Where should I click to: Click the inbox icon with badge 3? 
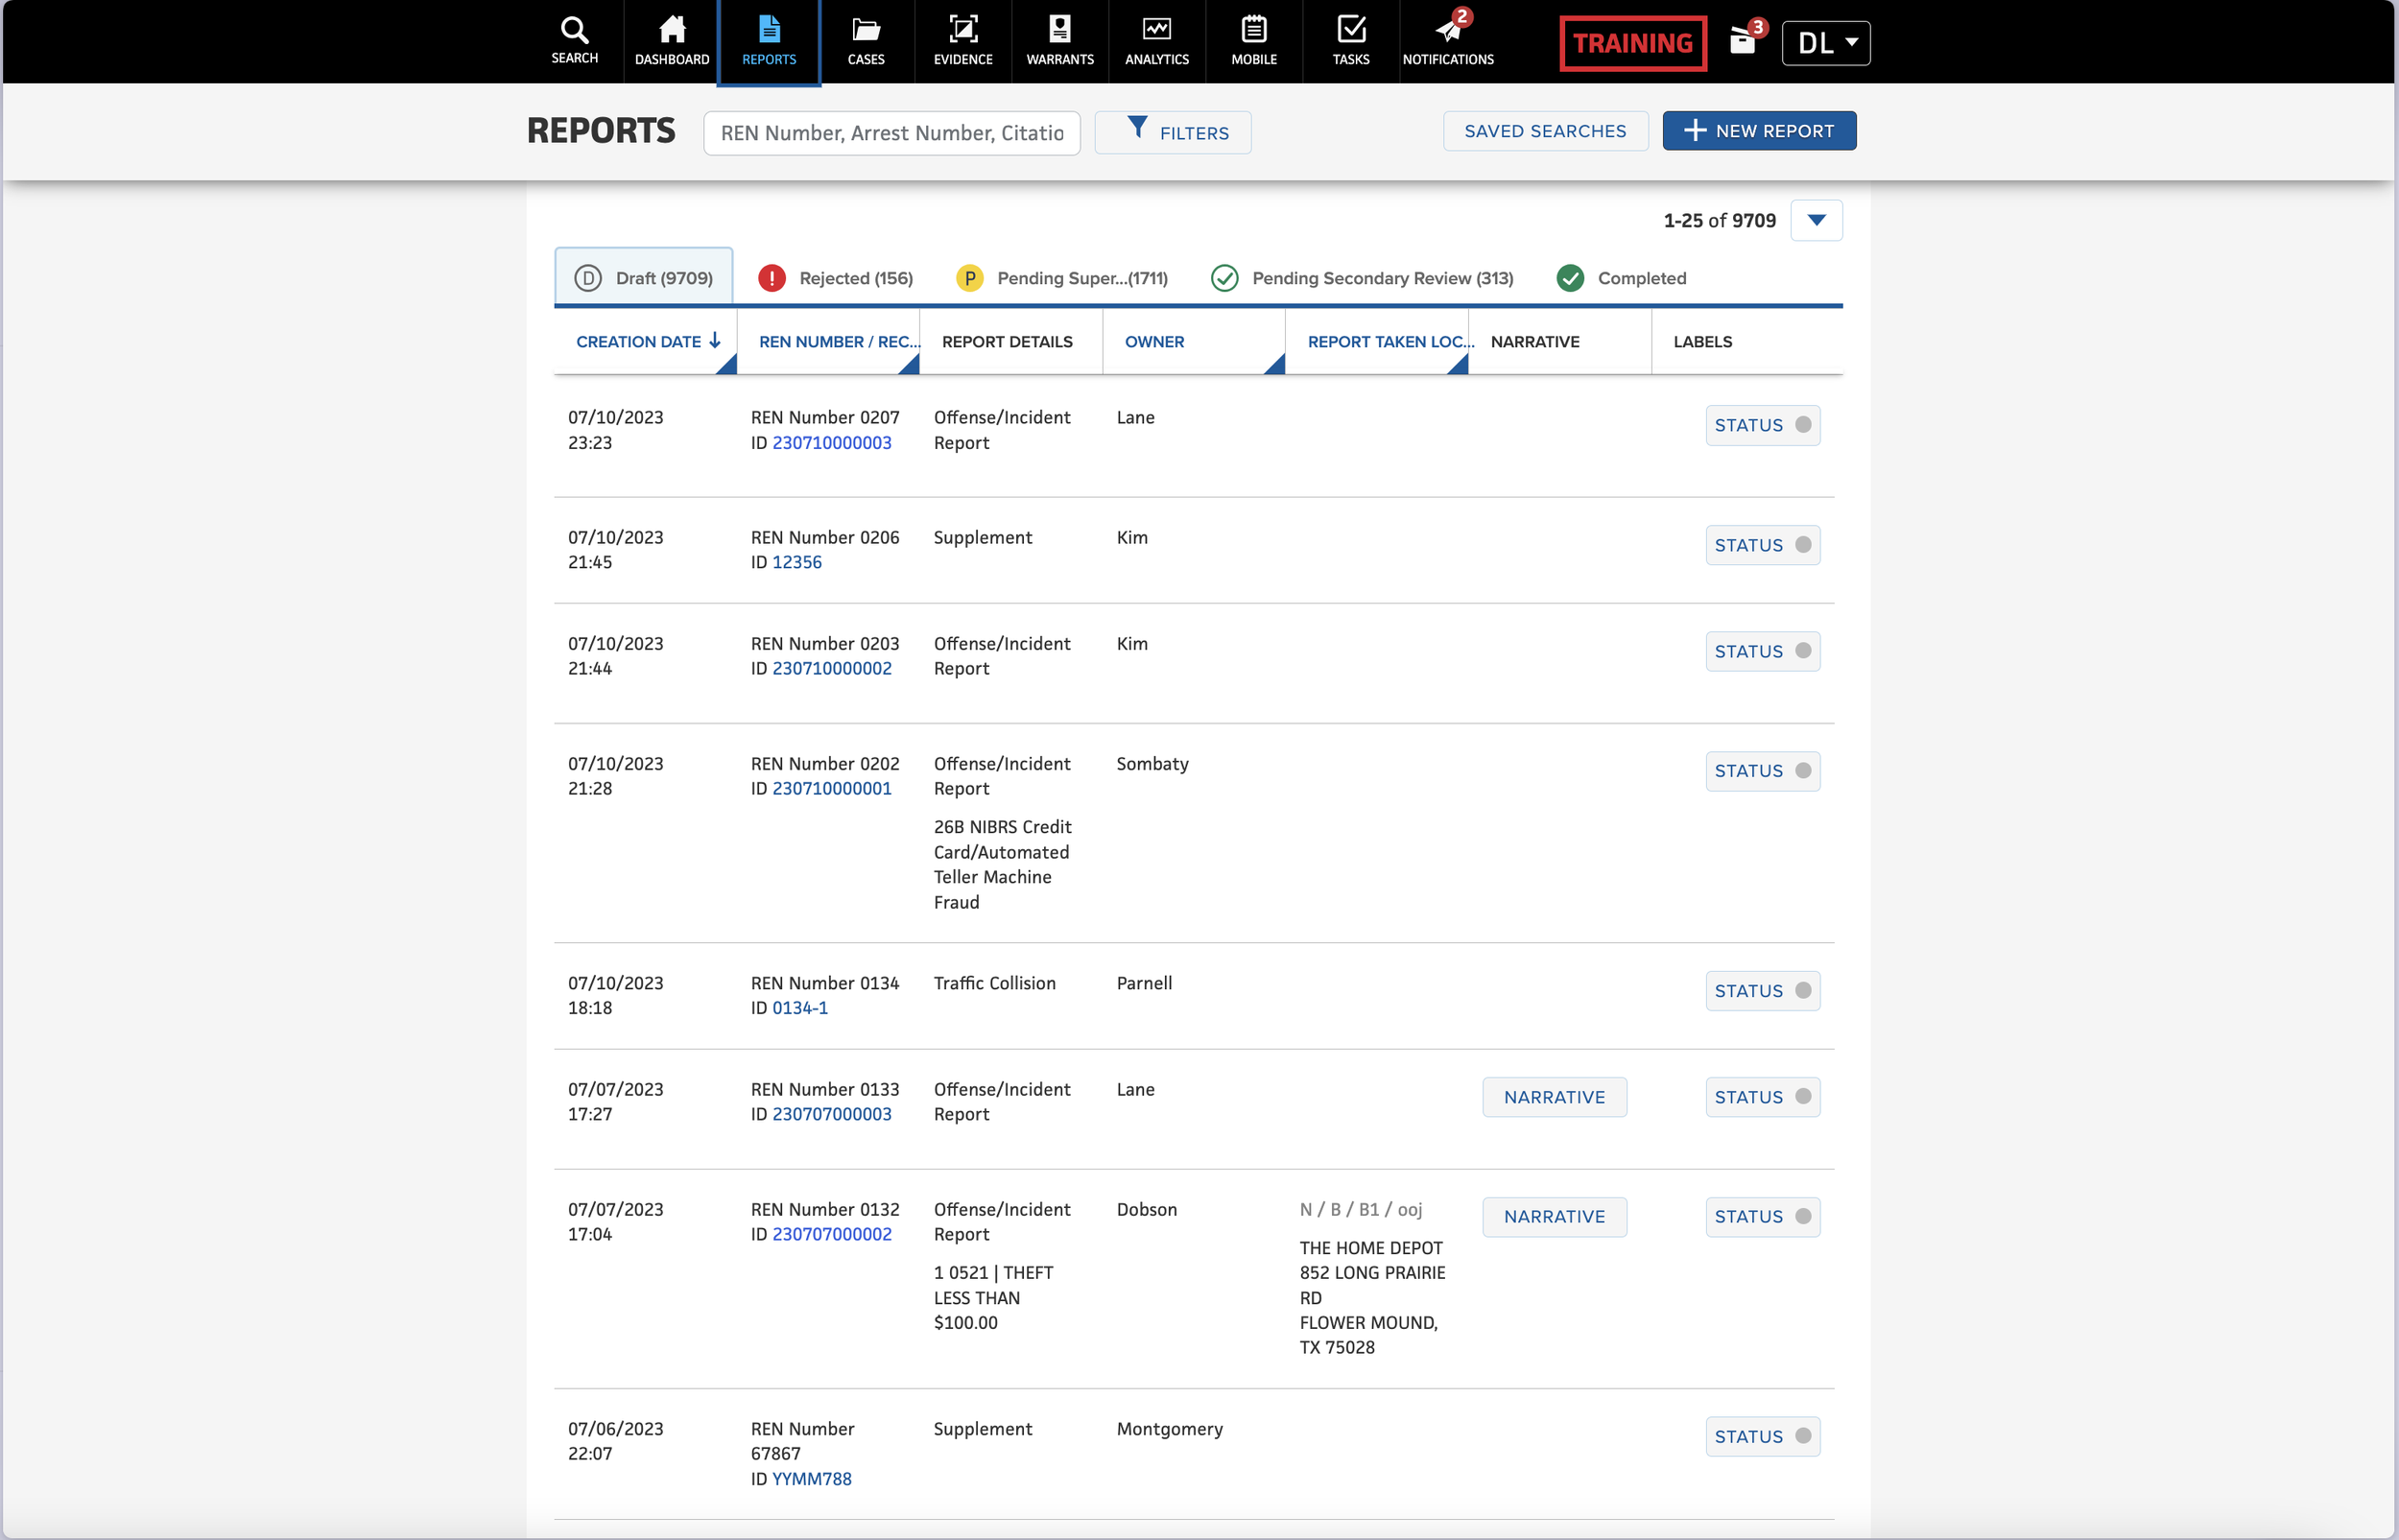click(1743, 42)
